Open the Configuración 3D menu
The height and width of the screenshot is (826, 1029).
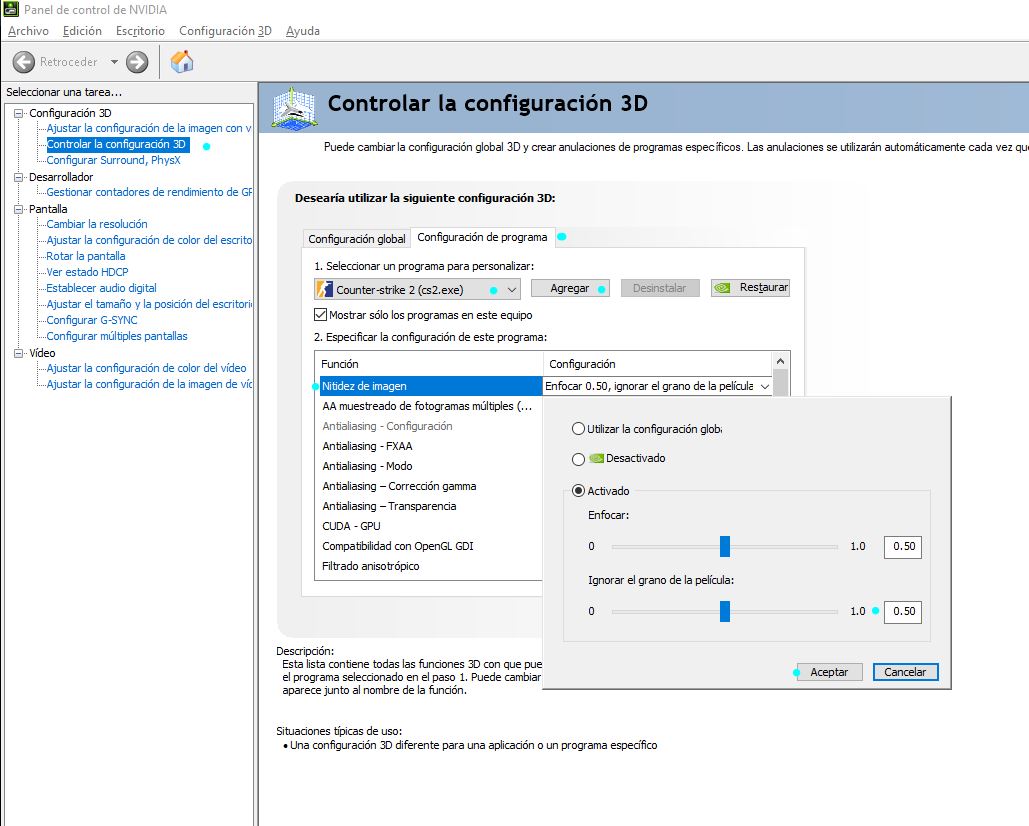pos(225,31)
